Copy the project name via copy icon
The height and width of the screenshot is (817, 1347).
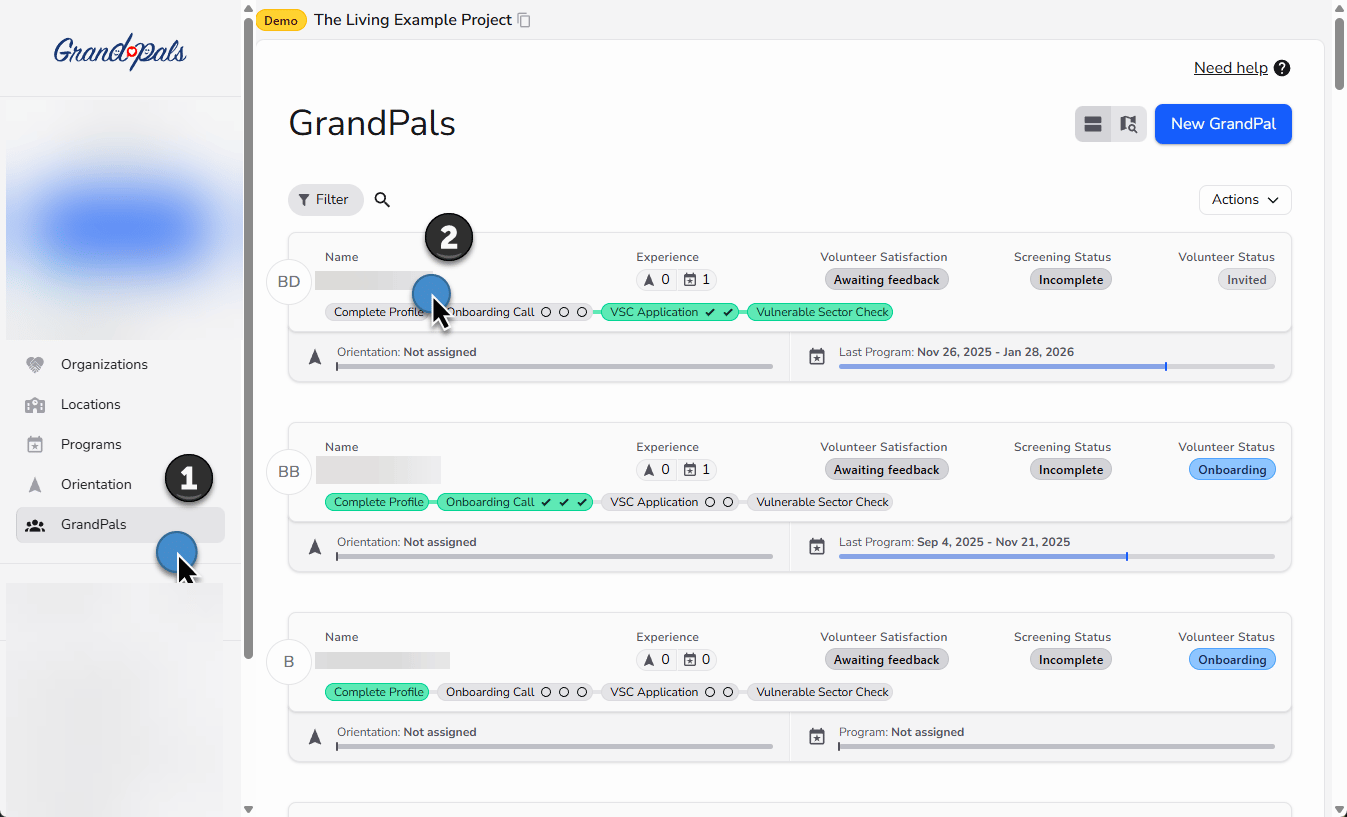click(524, 20)
